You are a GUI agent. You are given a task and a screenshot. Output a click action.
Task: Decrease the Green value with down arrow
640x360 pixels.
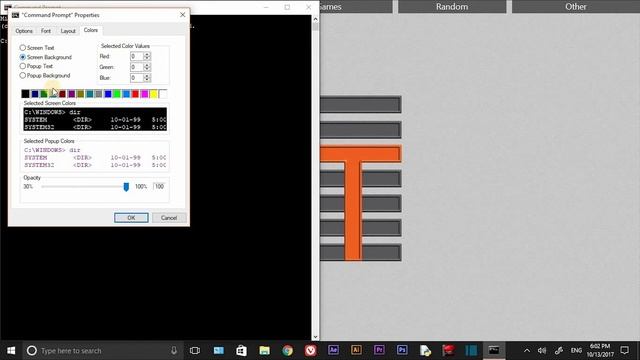pyautogui.click(x=147, y=69)
